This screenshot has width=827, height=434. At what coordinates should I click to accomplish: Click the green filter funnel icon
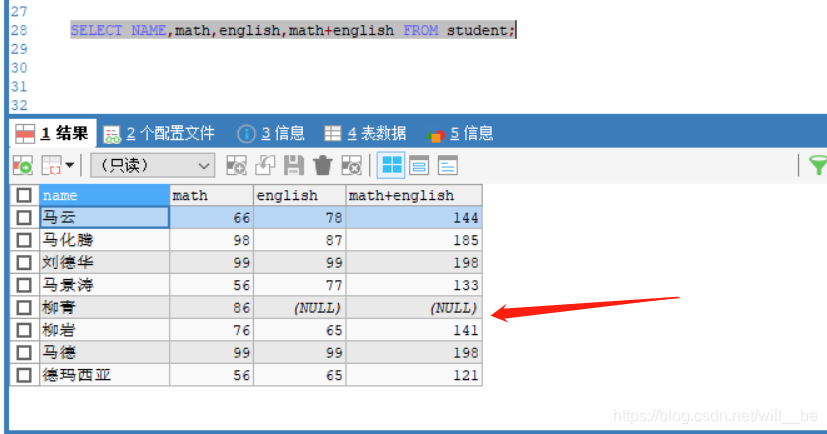818,166
